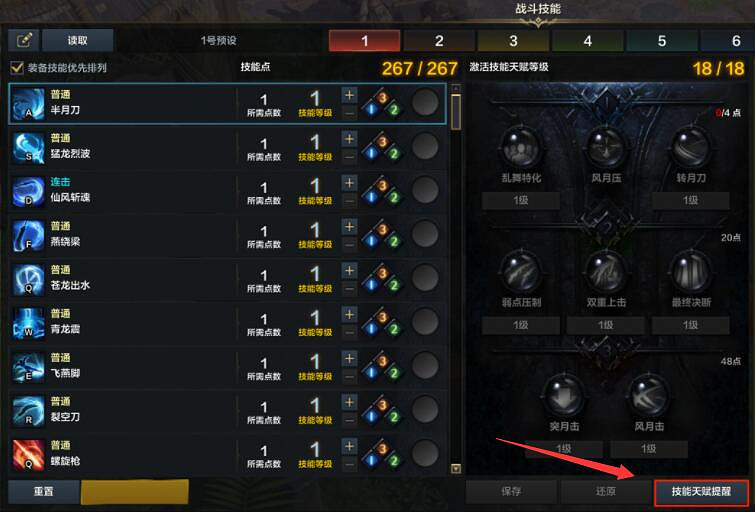The image size is (755, 512).
Task: Pick the 突月击 talent orb
Action: [563, 396]
